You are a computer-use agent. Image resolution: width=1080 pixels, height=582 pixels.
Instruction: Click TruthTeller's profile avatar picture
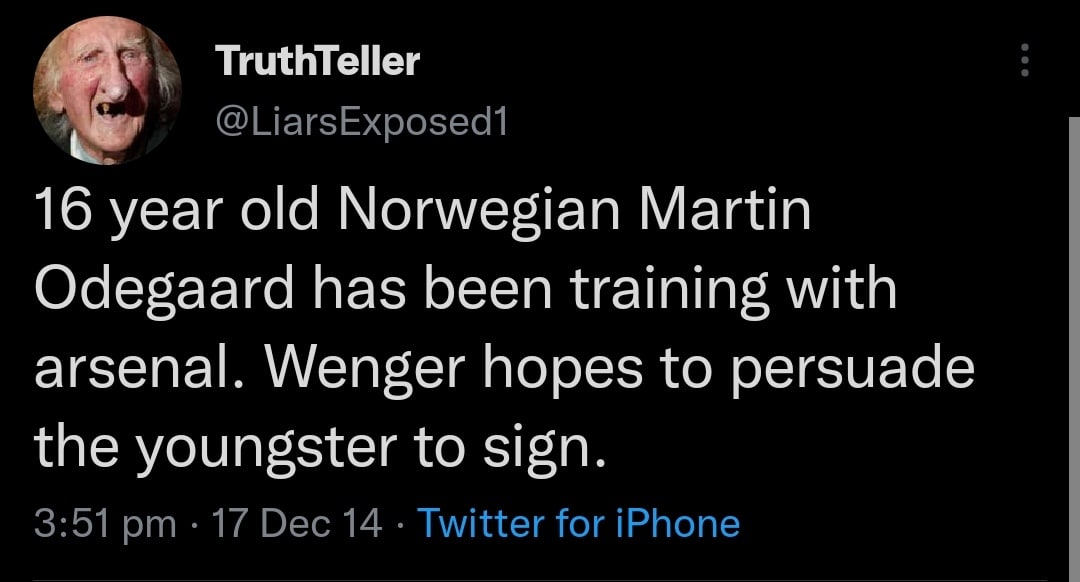(x=108, y=92)
